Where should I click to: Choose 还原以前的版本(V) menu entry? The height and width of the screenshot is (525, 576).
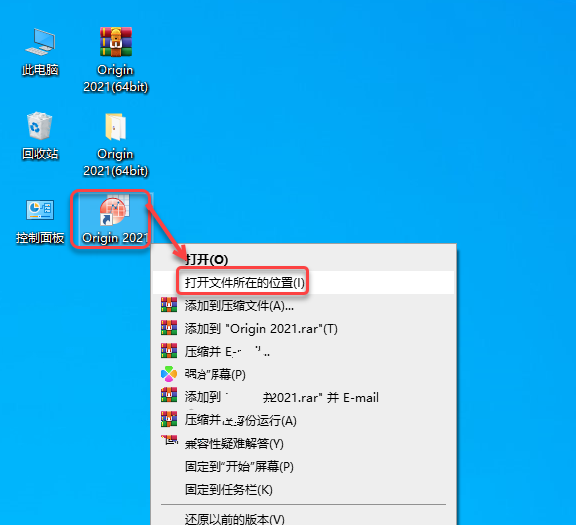coord(304,519)
